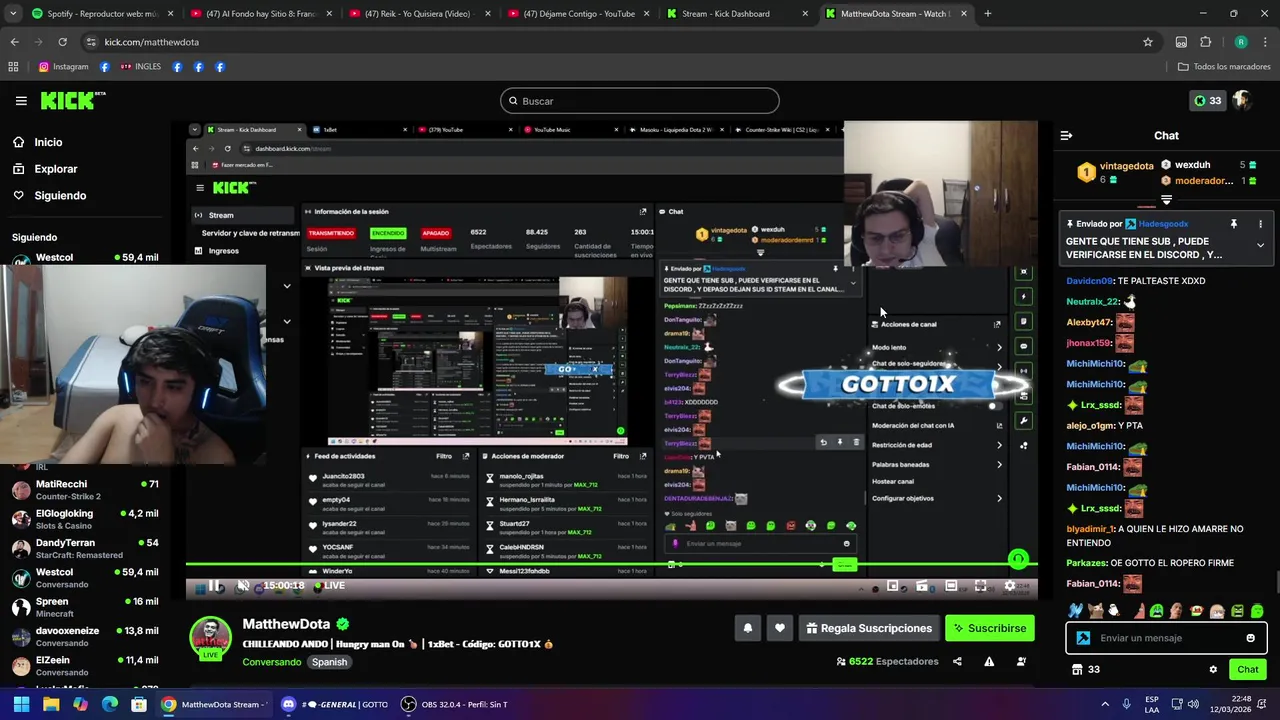
Task: Open DandyTerran channel in sidebar
Action: coord(85,548)
